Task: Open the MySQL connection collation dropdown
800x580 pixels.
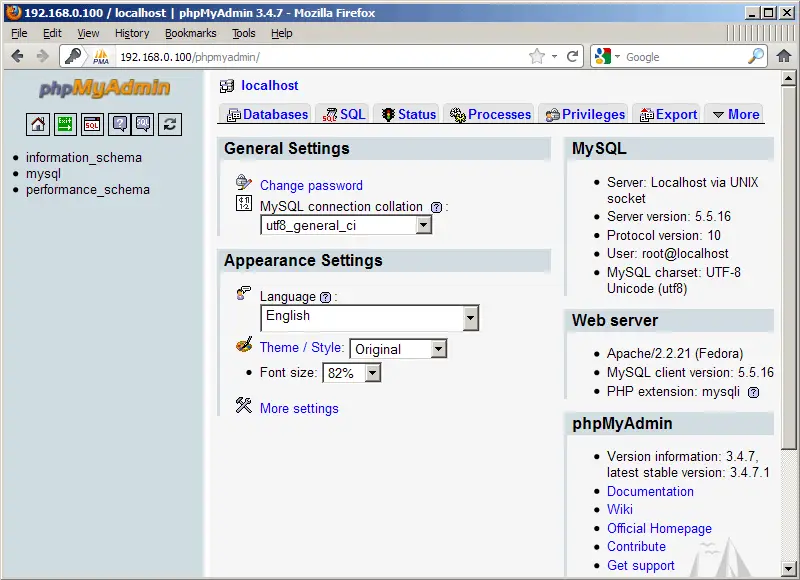Action: point(346,225)
